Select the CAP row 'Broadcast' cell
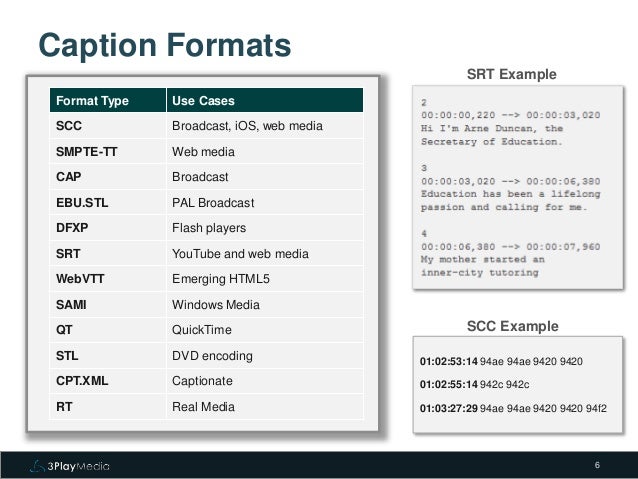638x479 pixels. 265,177
